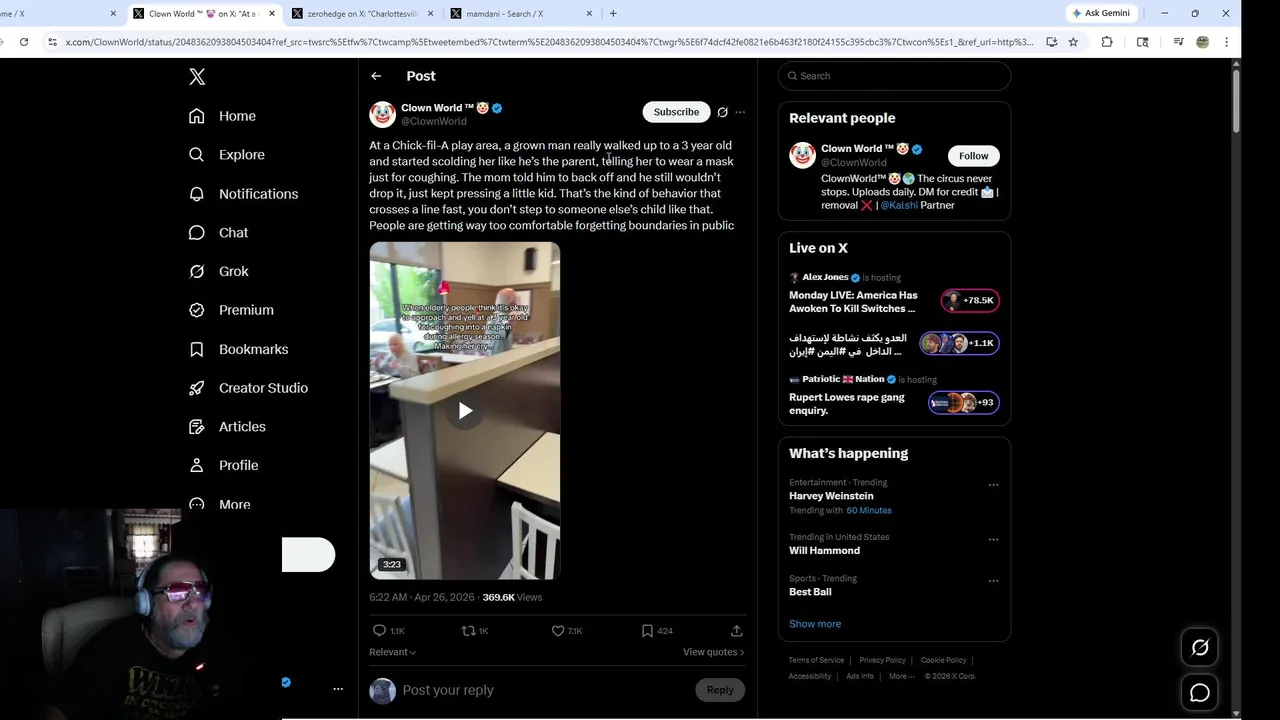Image resolution: width=1280 pixels, height=720 pixels.
Task: Open Alex Jones Monday LIVE broadcast
Action: point(894,295)
